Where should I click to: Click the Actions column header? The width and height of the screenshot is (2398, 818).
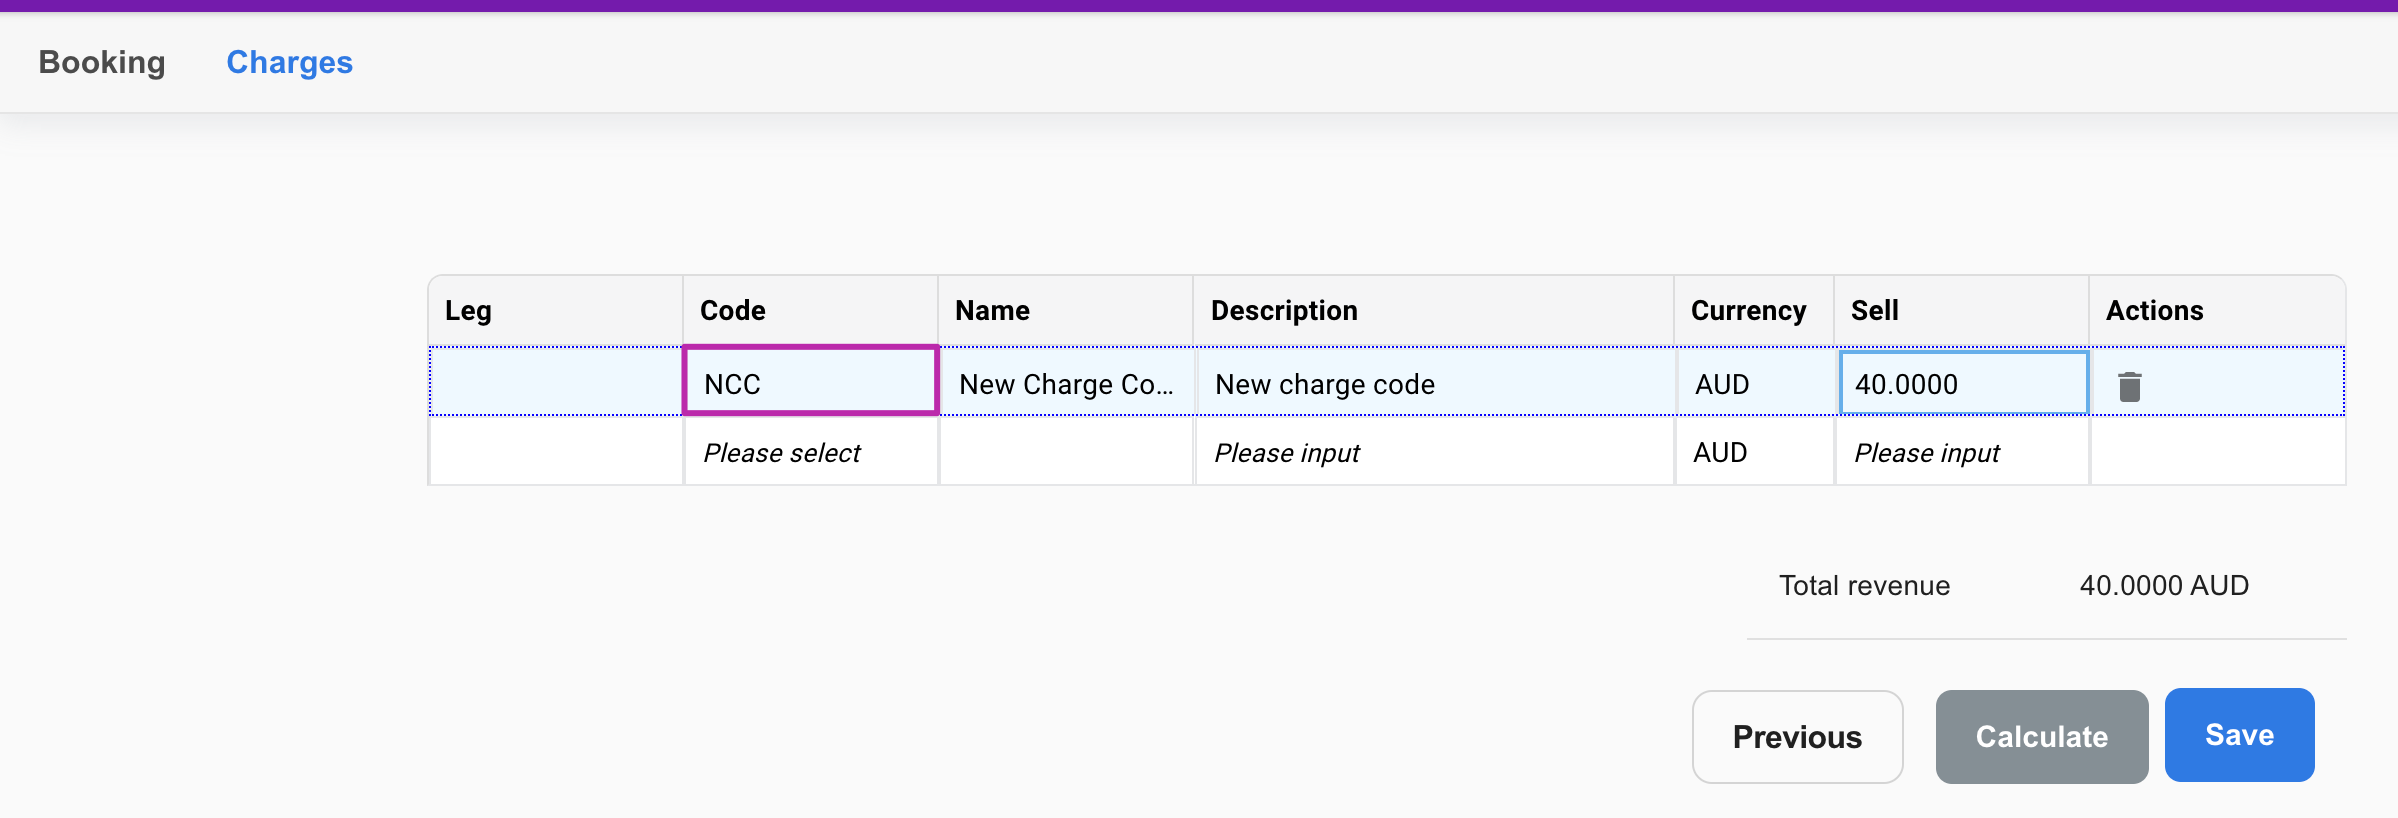pyautogui.click(x=2217, y=310)
